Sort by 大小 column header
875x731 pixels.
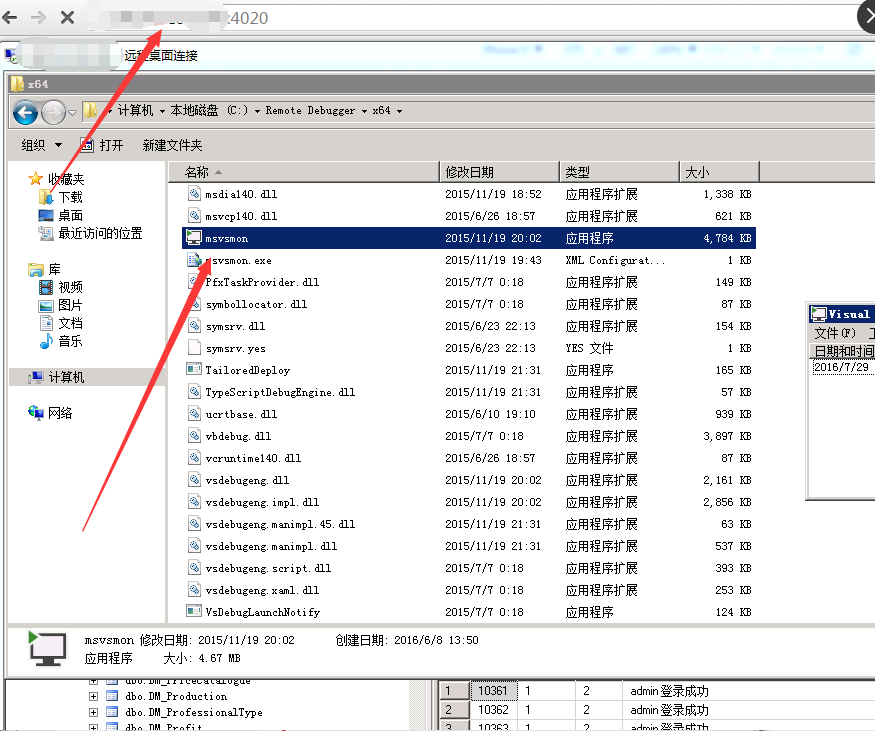(719, 172)
